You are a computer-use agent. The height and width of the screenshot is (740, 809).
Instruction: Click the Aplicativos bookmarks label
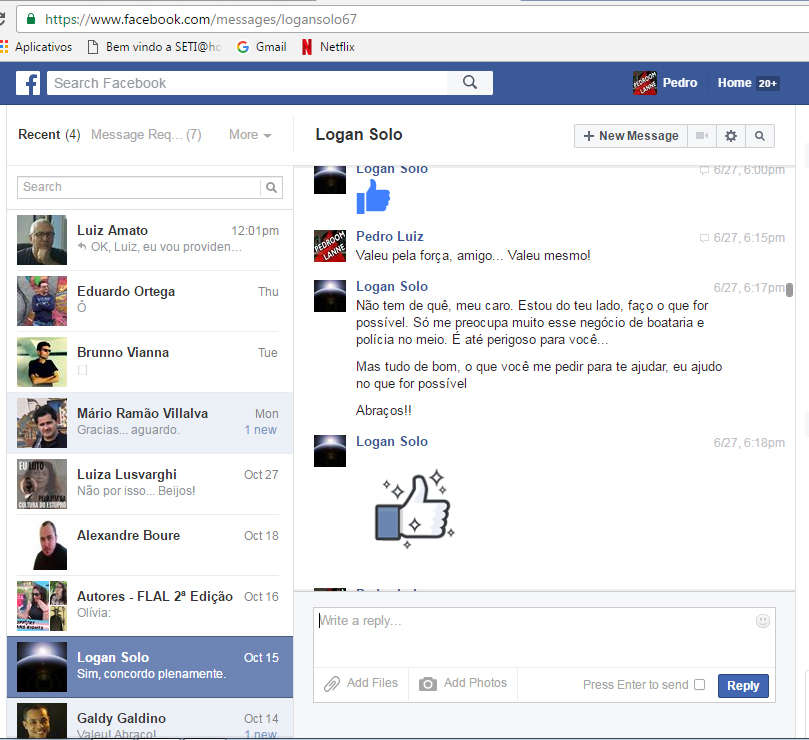point(43,47)
